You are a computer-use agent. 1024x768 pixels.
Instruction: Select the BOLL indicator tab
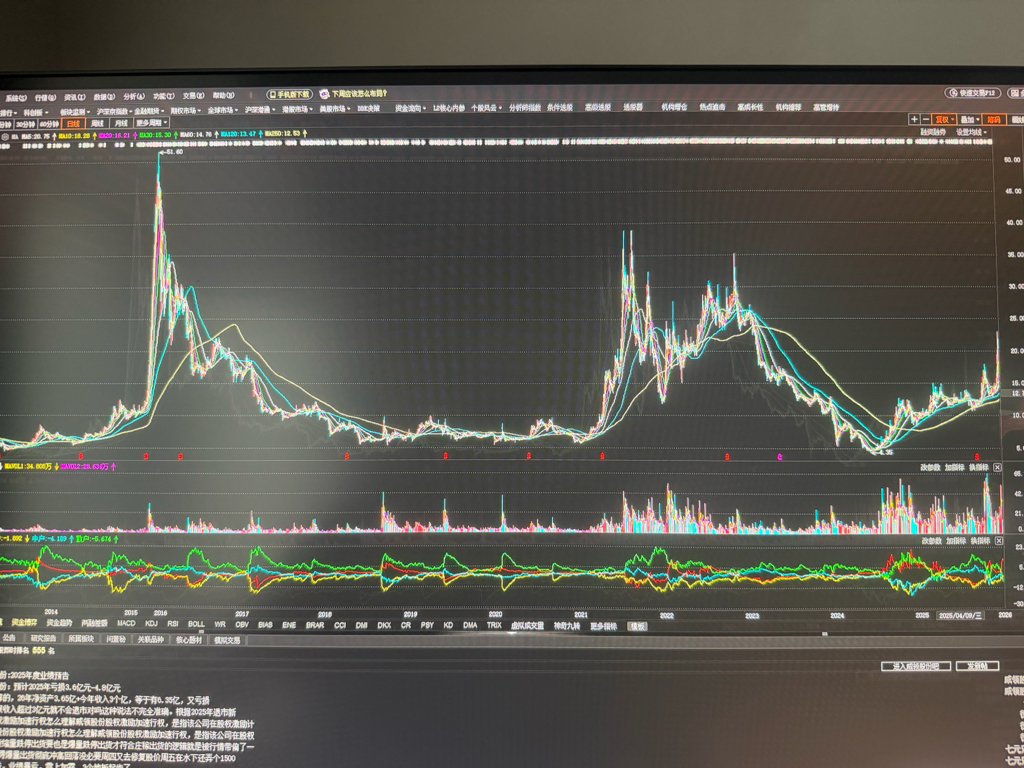196,624
